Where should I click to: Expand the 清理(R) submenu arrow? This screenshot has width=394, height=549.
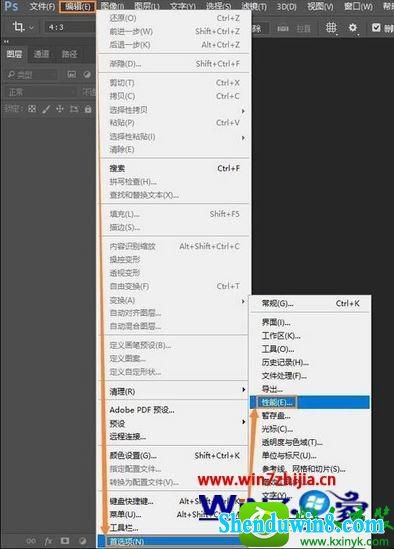tap(243, 390)
